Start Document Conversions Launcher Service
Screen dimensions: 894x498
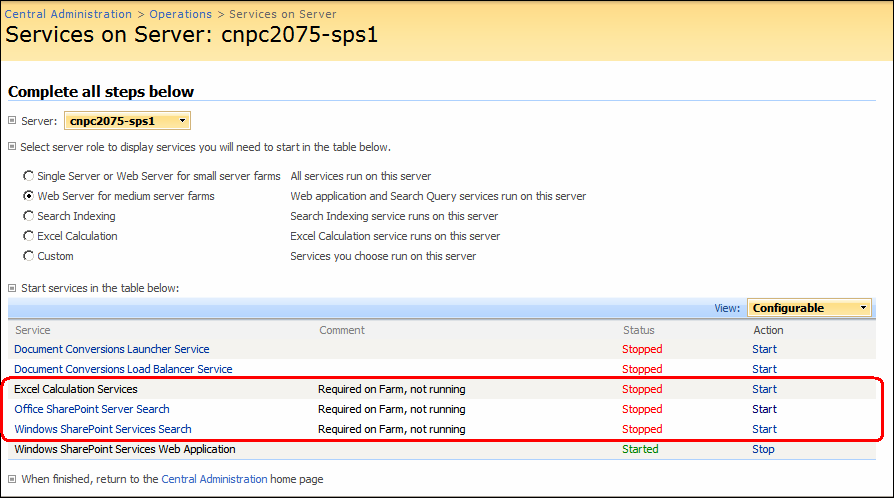pos(764,349)
